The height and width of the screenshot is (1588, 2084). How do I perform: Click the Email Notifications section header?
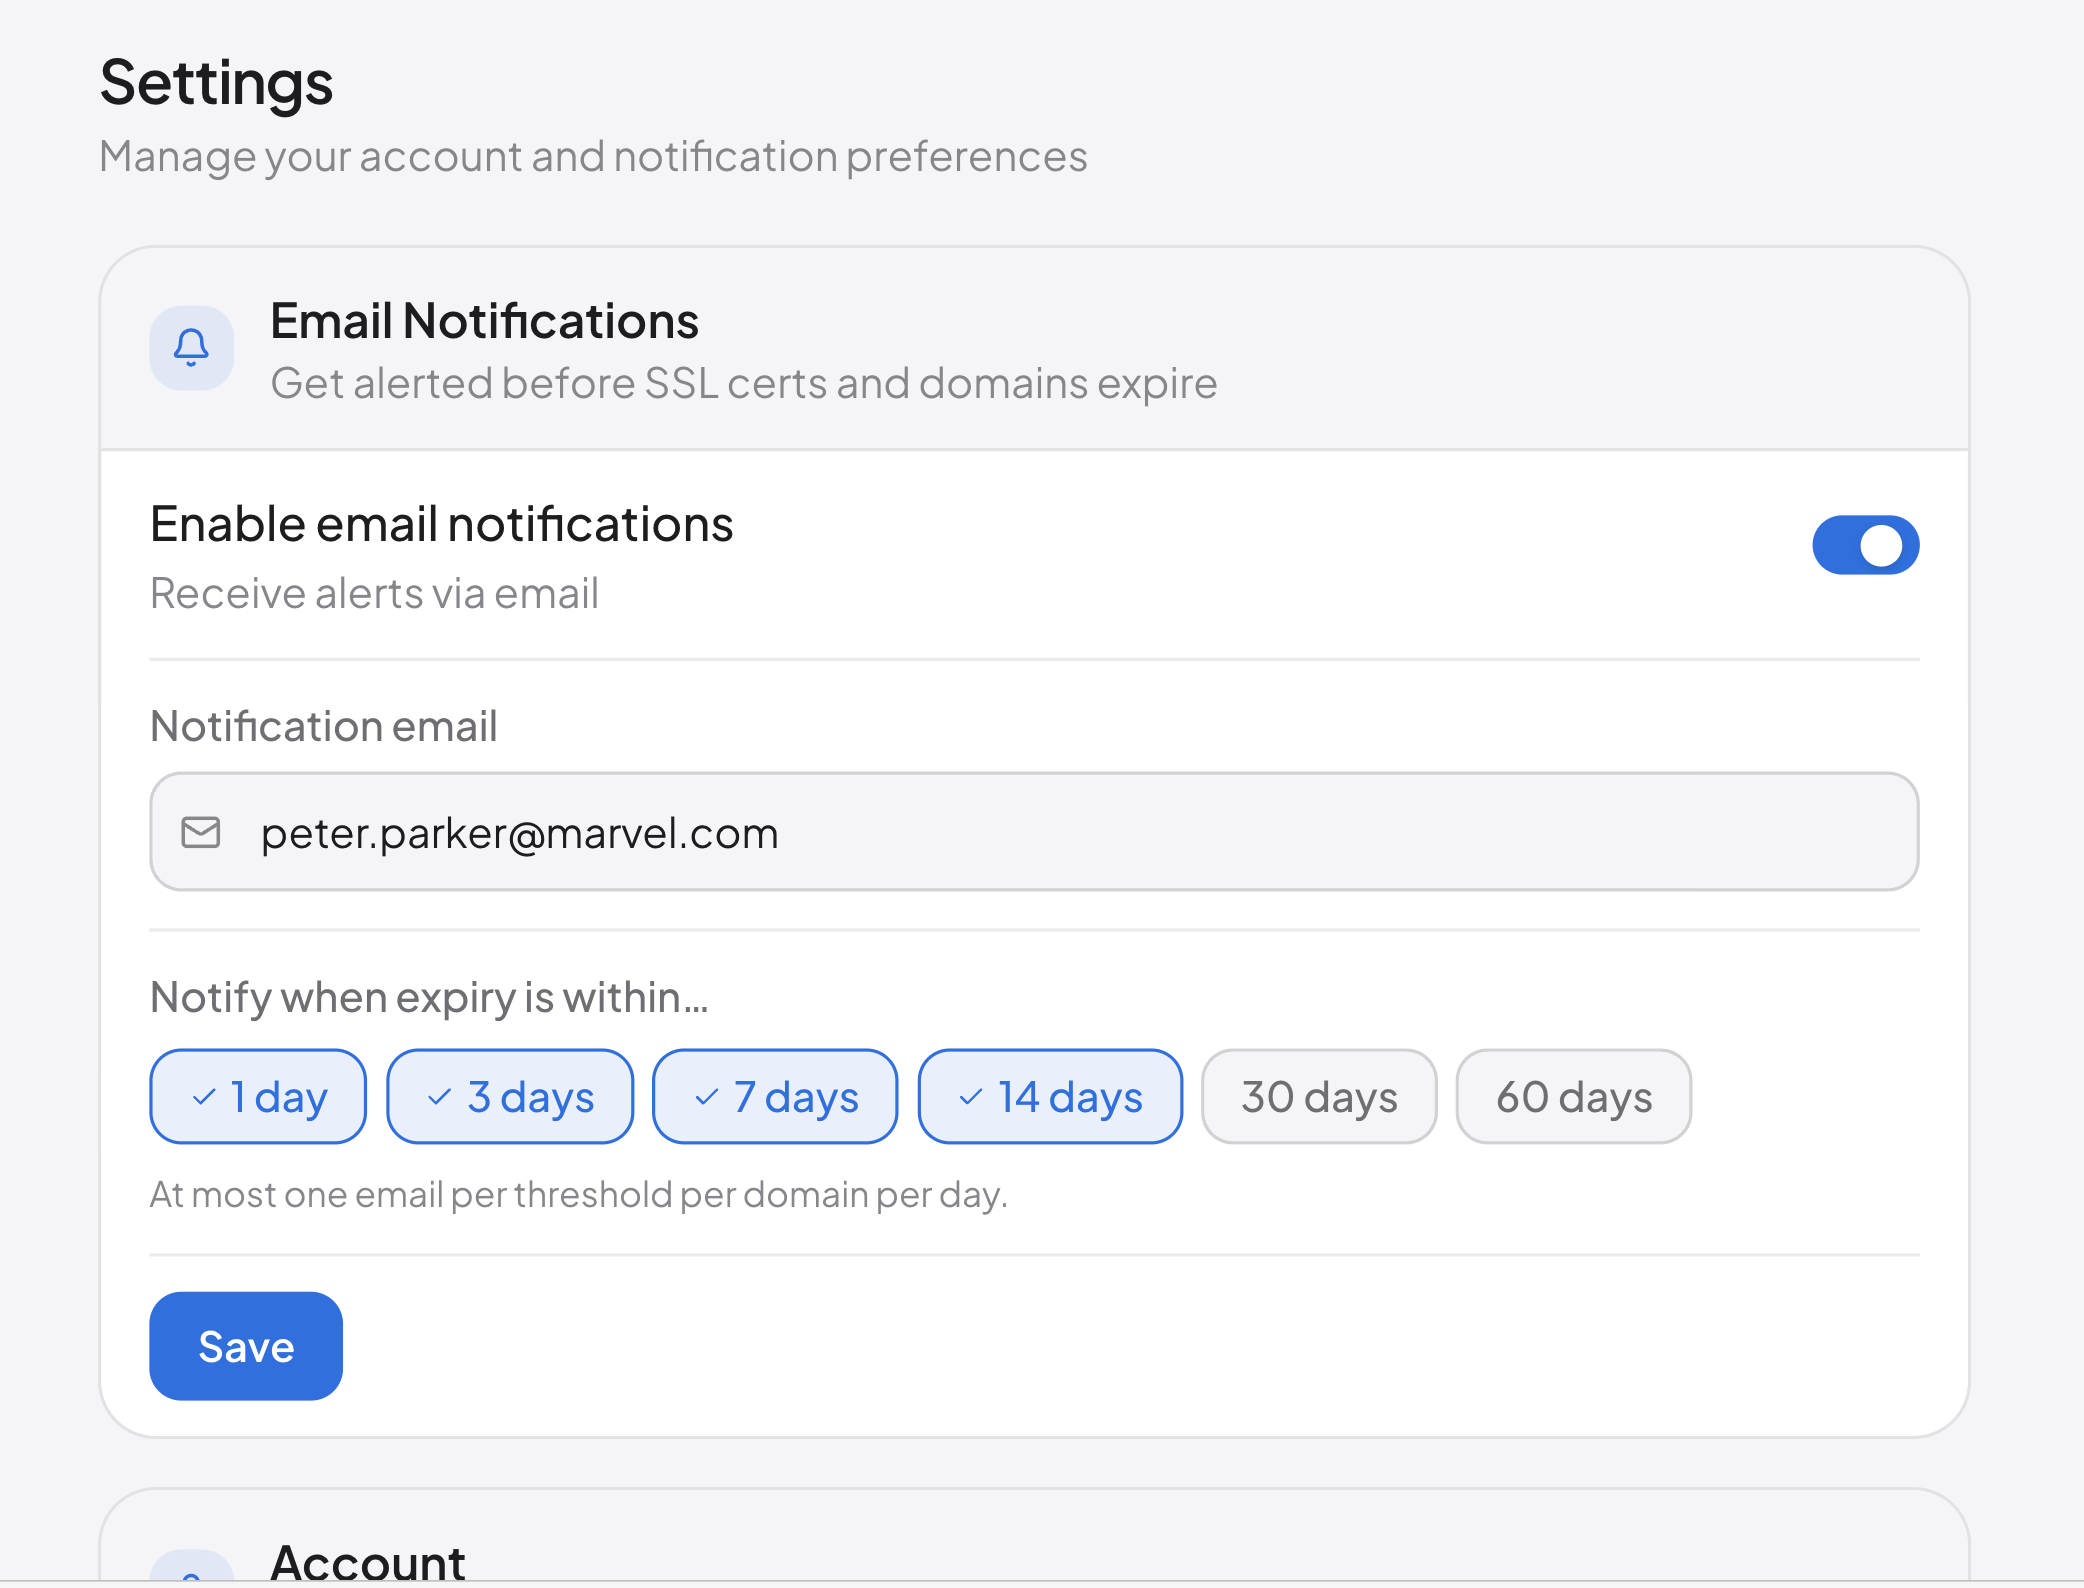[484, 321]
